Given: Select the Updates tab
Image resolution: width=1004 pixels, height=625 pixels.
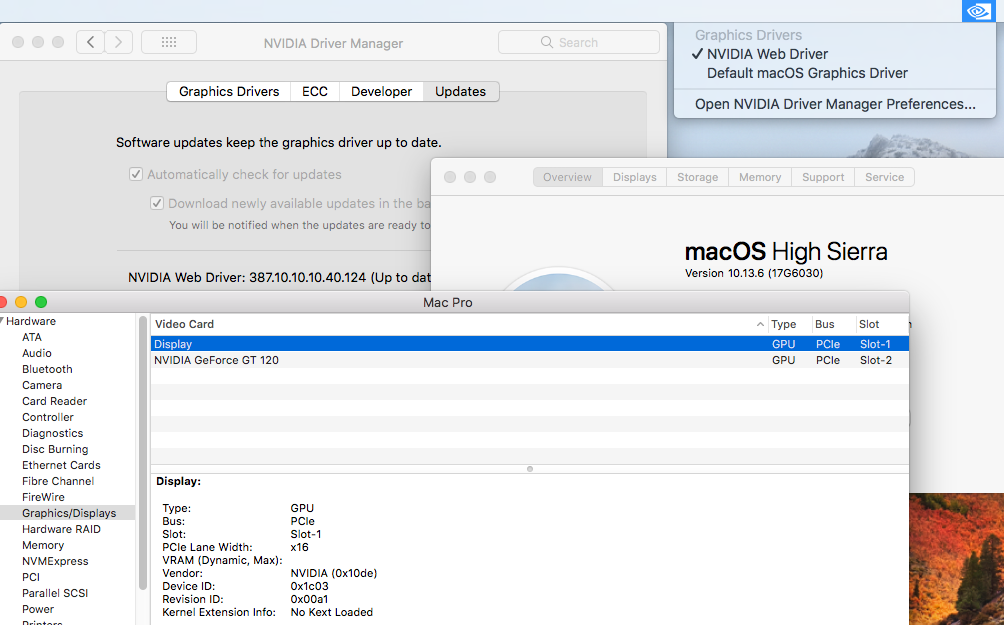Looking at the screenshot, I should (460, 92).
